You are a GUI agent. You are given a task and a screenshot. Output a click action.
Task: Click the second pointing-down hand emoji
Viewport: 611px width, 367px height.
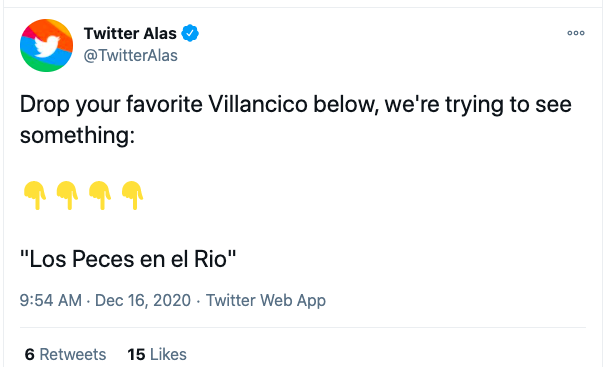pyautogui.click(x=67, y=195)
